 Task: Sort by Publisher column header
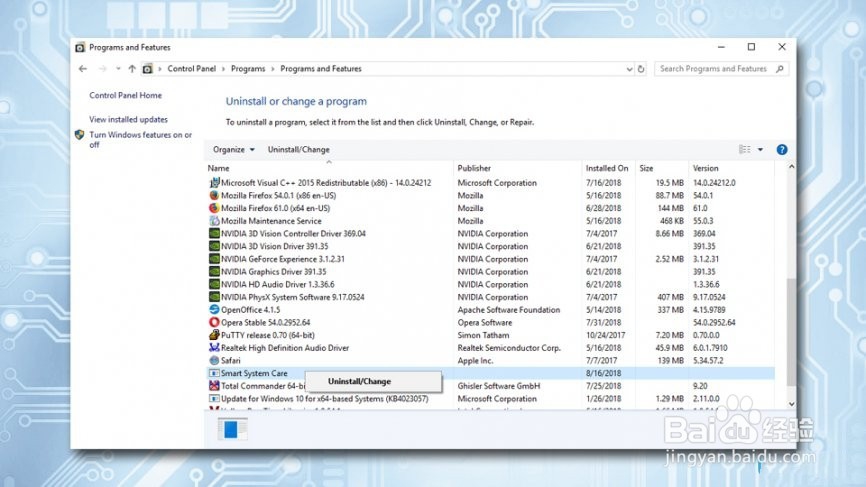(474, 168)
